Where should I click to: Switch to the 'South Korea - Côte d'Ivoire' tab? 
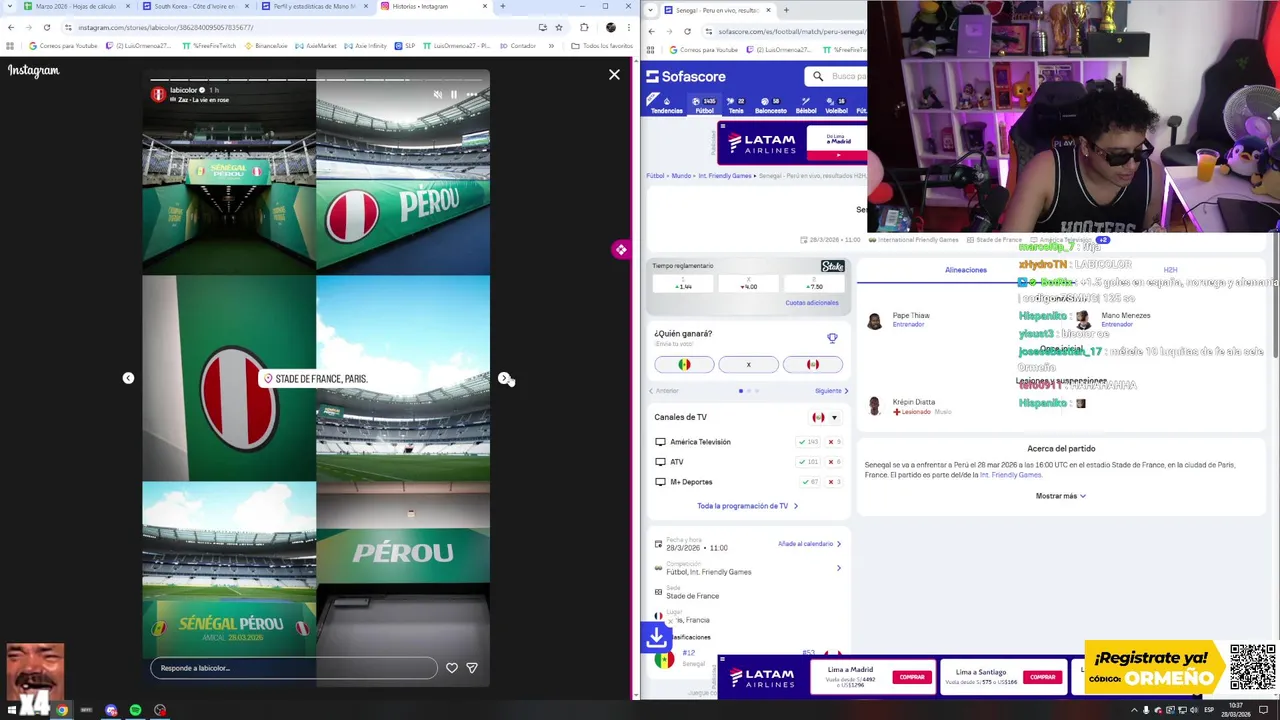pos(195,6)
